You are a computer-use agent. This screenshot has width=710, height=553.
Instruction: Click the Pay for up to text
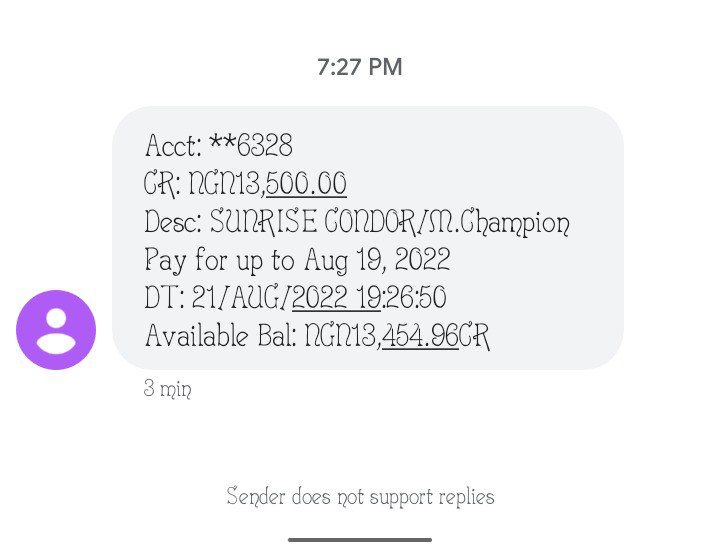coord(219,261)
